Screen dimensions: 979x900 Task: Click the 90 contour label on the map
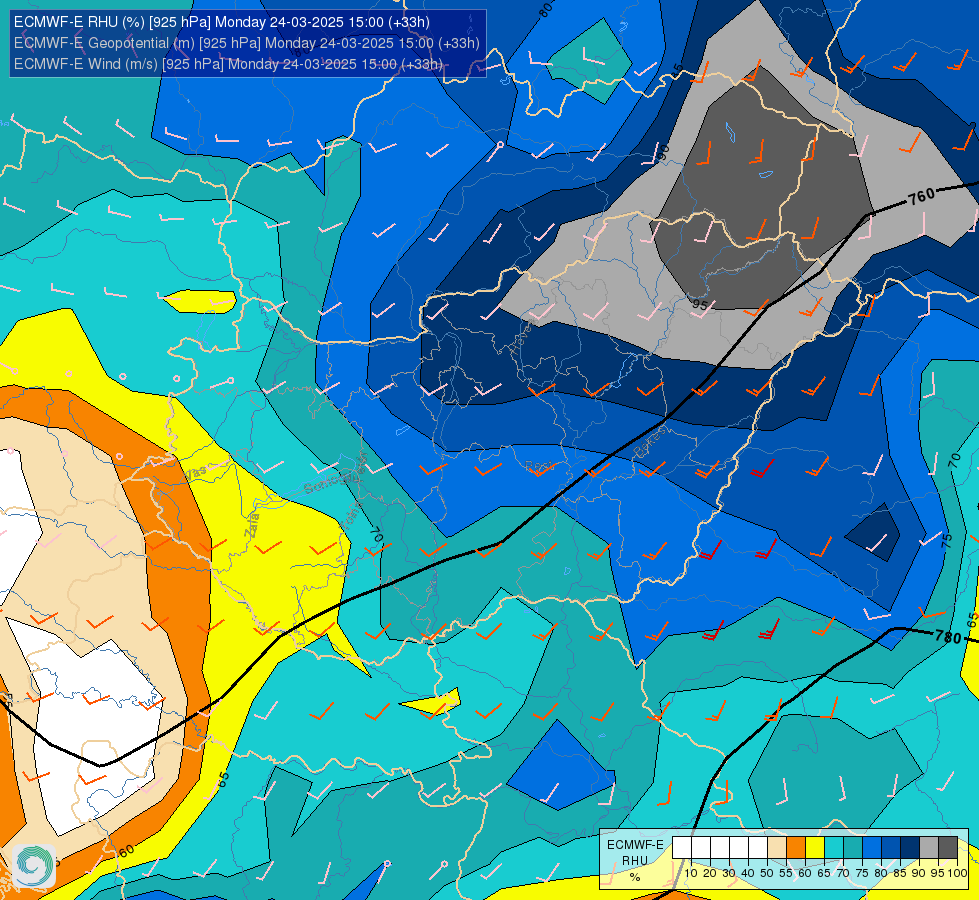pos(664,152)
